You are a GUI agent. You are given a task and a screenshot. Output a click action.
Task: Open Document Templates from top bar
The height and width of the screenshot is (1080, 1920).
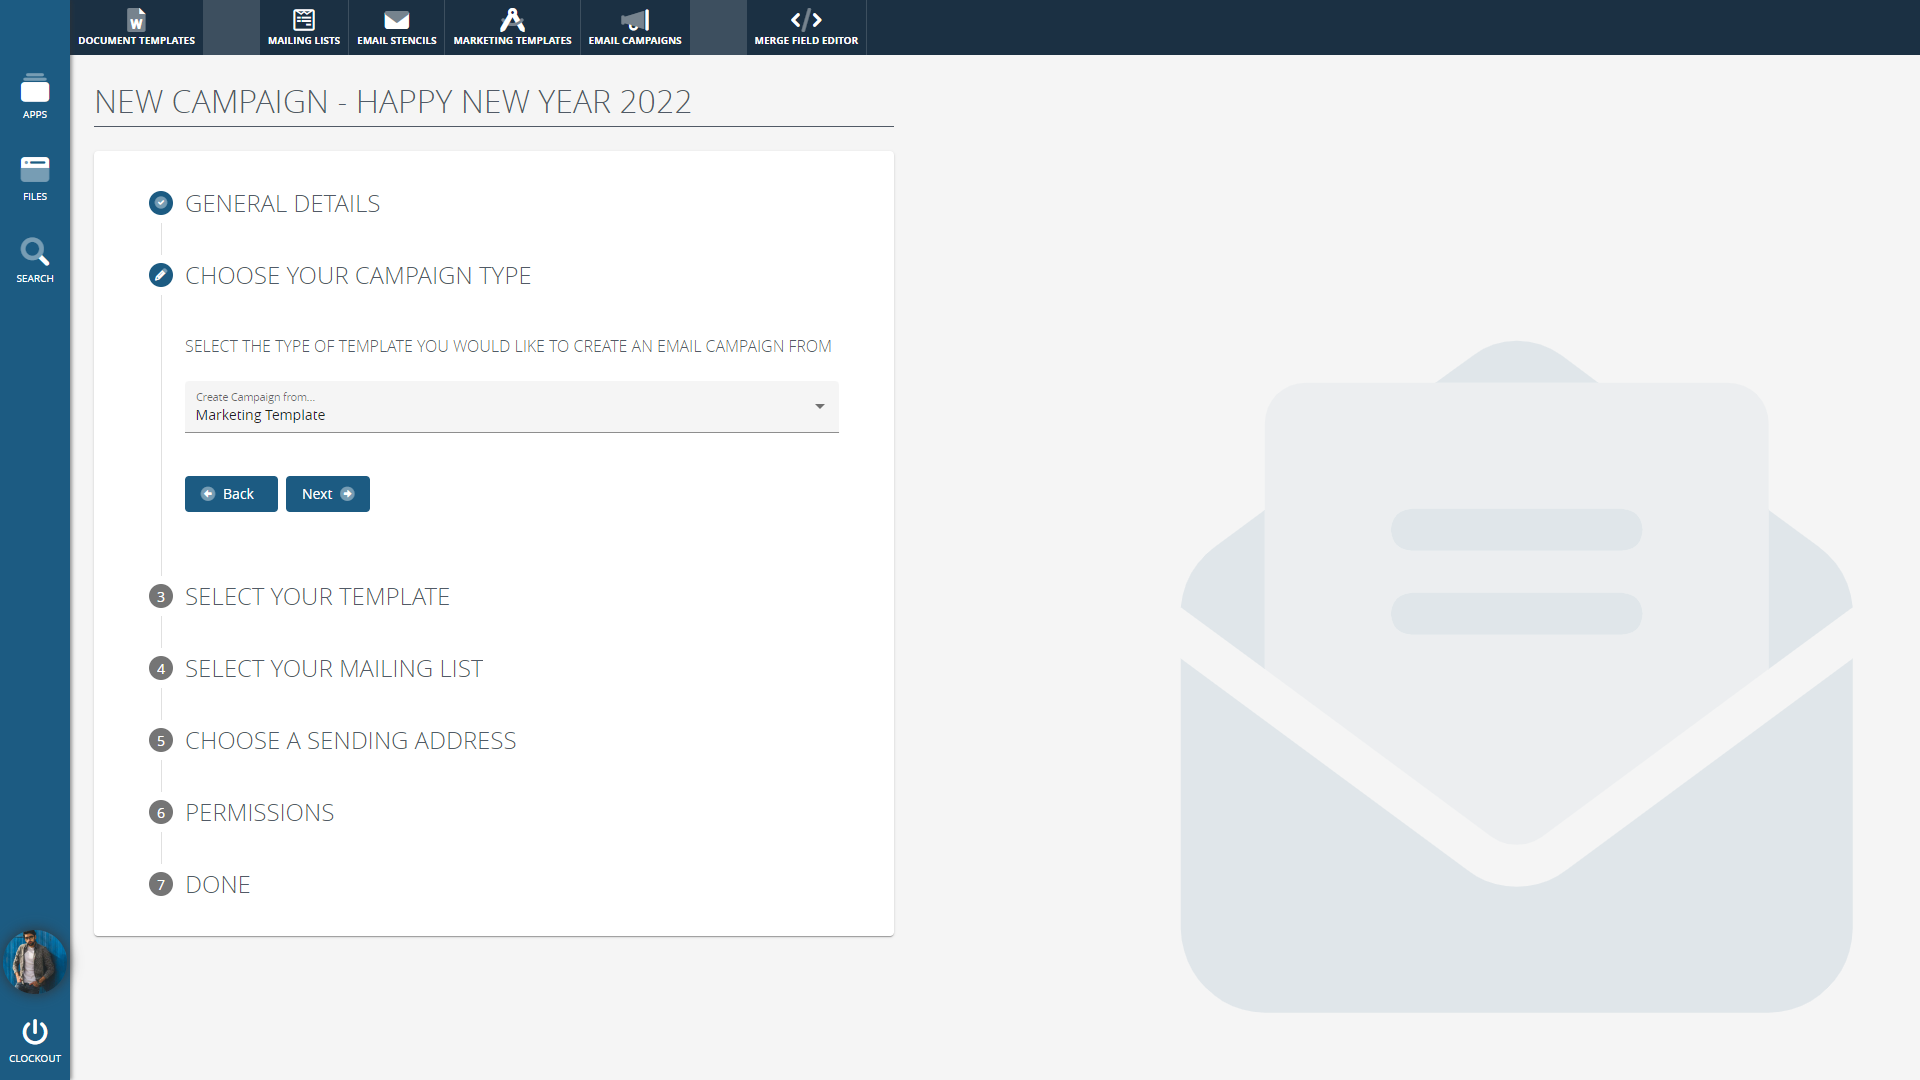(136, 27)
